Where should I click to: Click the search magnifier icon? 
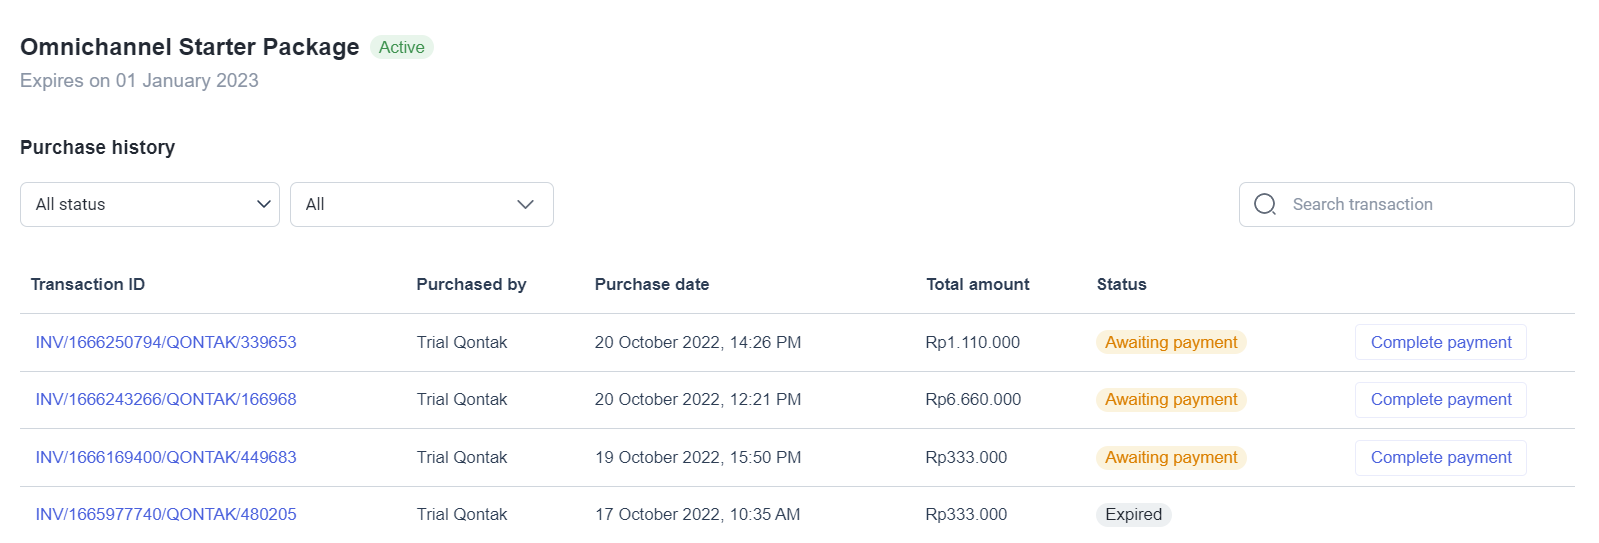coord(1265,204)
